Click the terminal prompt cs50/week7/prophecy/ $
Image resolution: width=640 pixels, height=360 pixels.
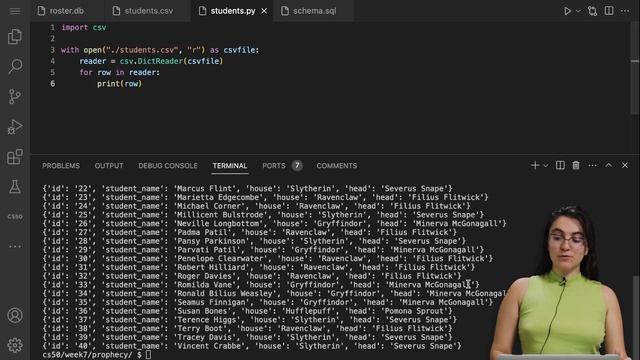[x=92, y=355]
